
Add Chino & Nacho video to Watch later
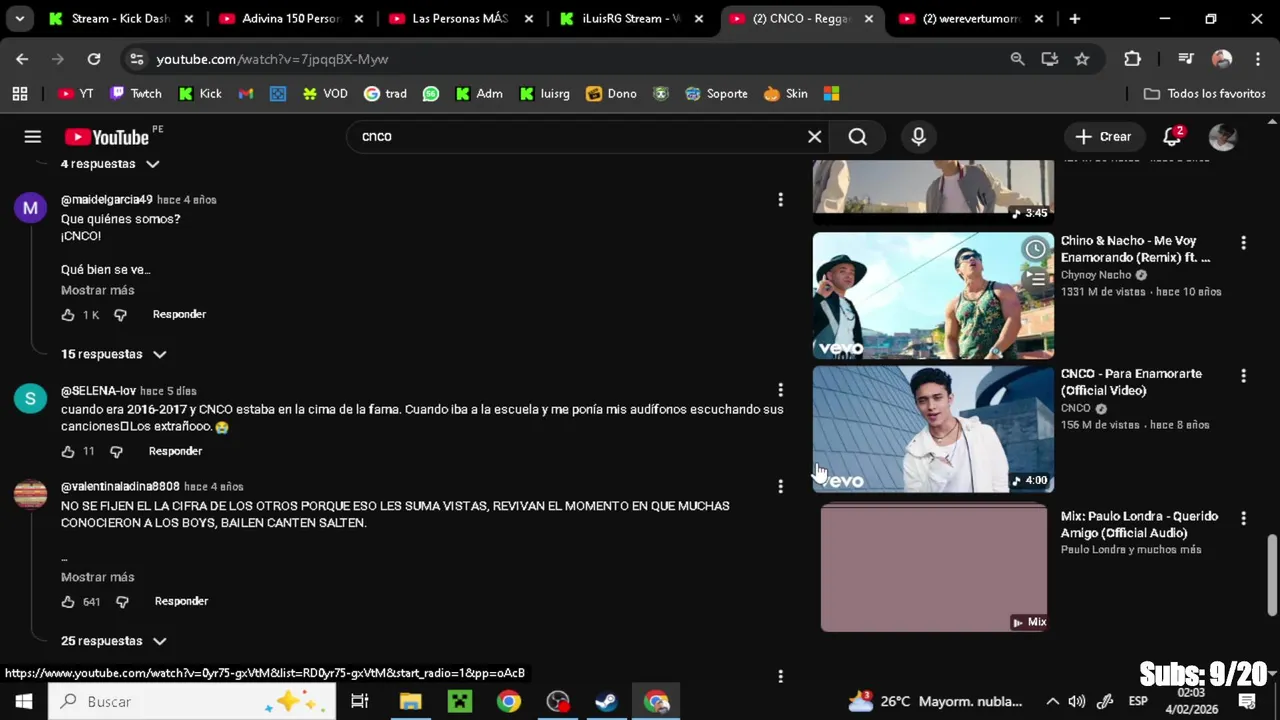pyautogui.click(x=1035, y=249)
